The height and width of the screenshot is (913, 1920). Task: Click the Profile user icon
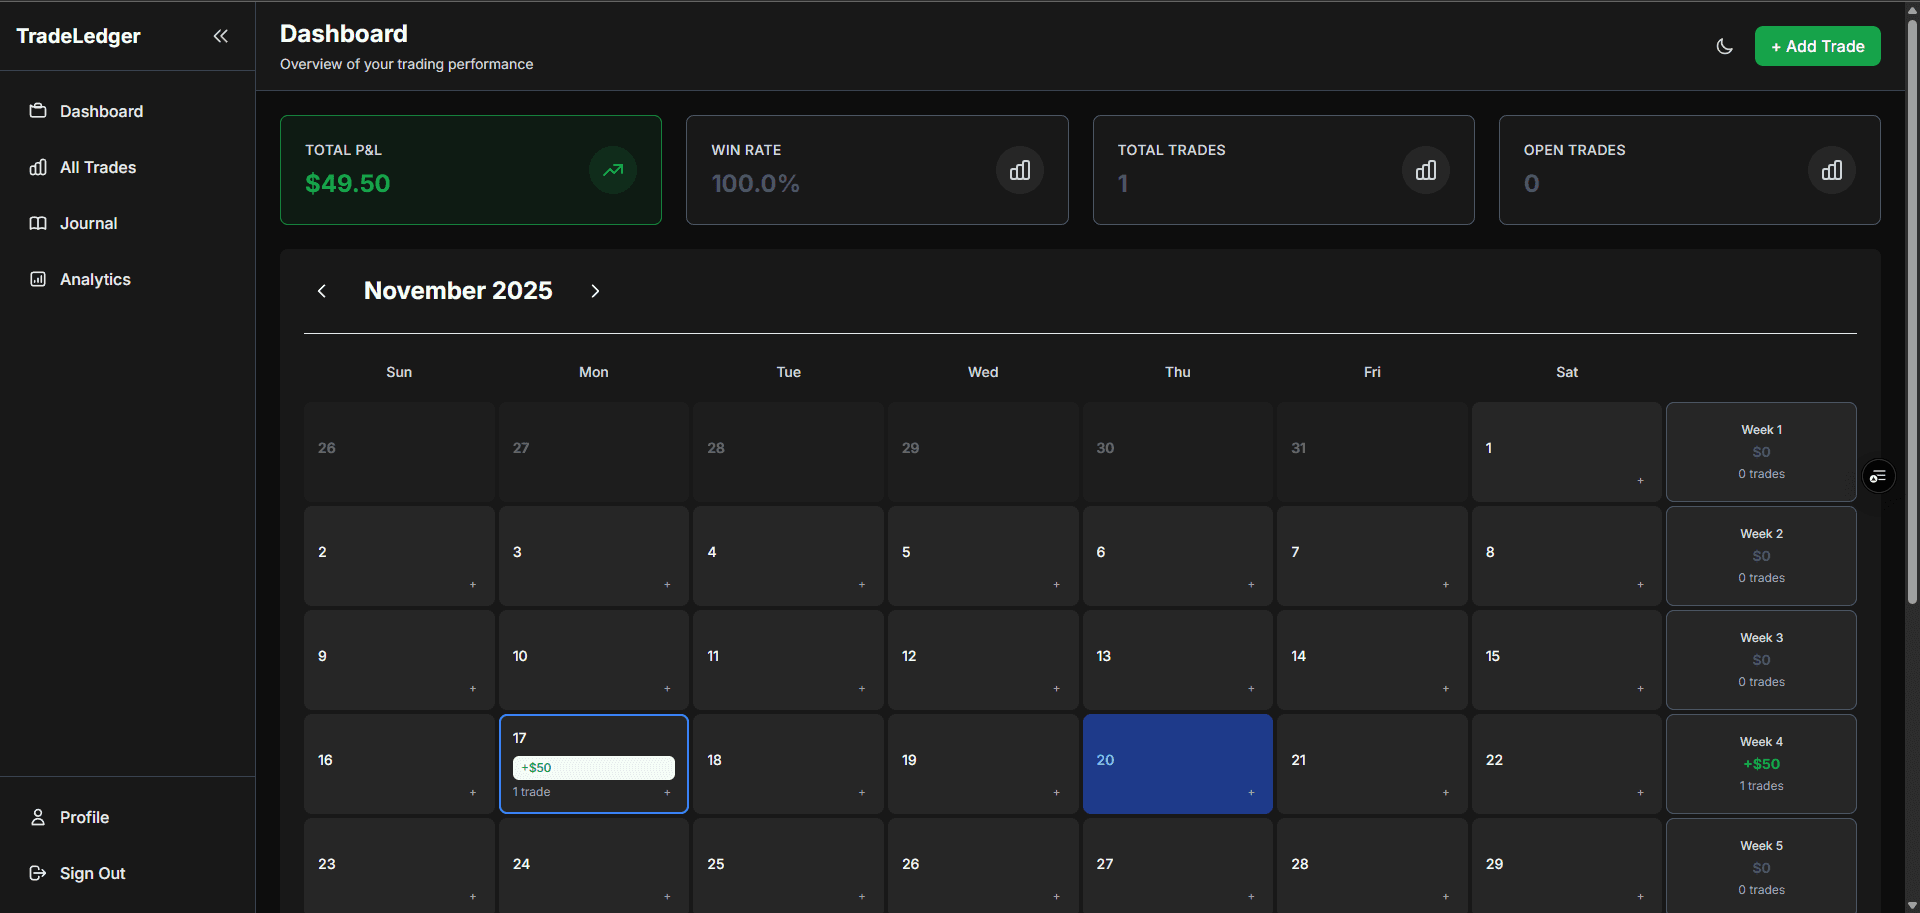[x=38, y=817]
